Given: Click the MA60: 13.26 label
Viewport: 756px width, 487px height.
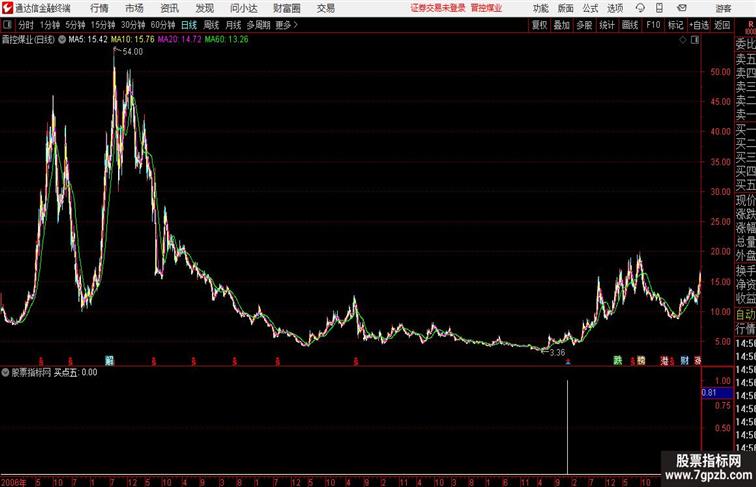Looking at the screenshot, I should [x=226, y=40].
